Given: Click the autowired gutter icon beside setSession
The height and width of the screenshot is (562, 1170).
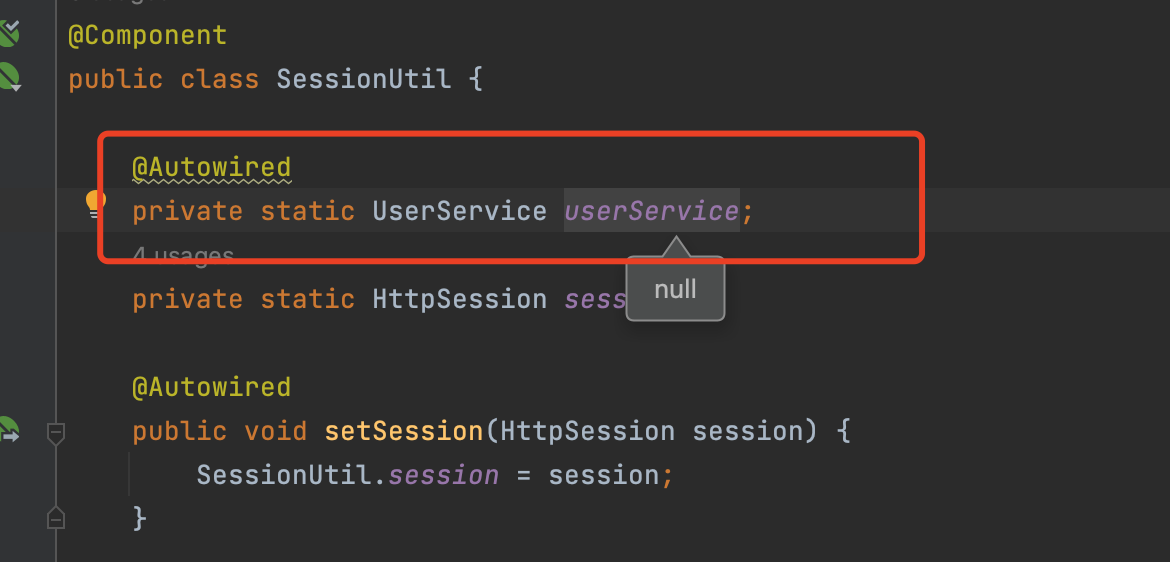Looking at the screenshot, I should coord(8,431).
